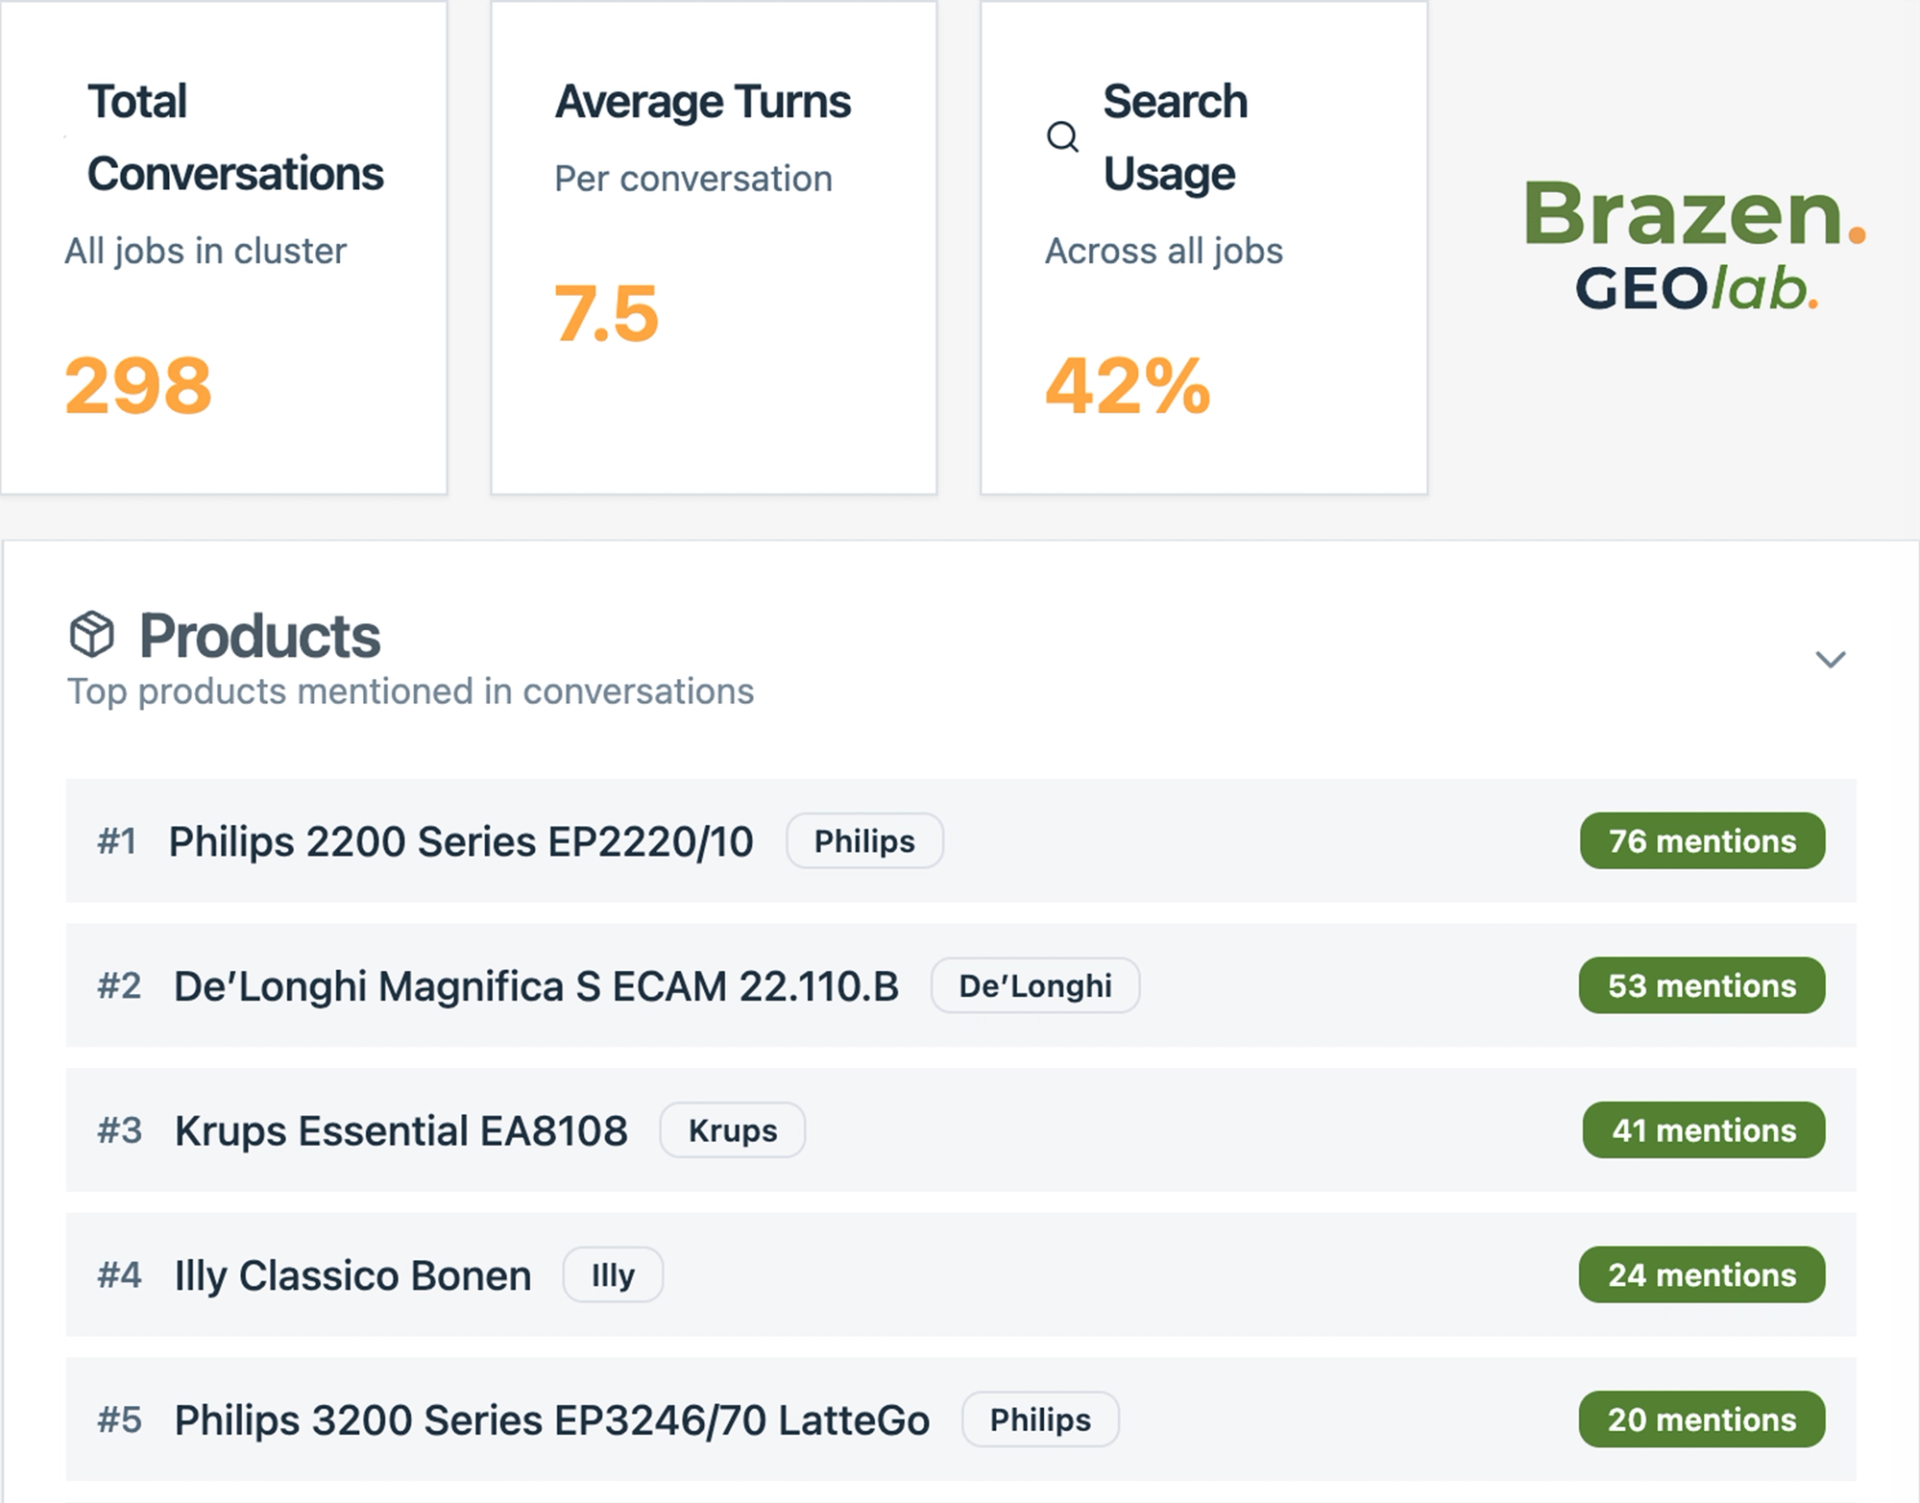Collapse the Products section chevron

[1830, 659]
